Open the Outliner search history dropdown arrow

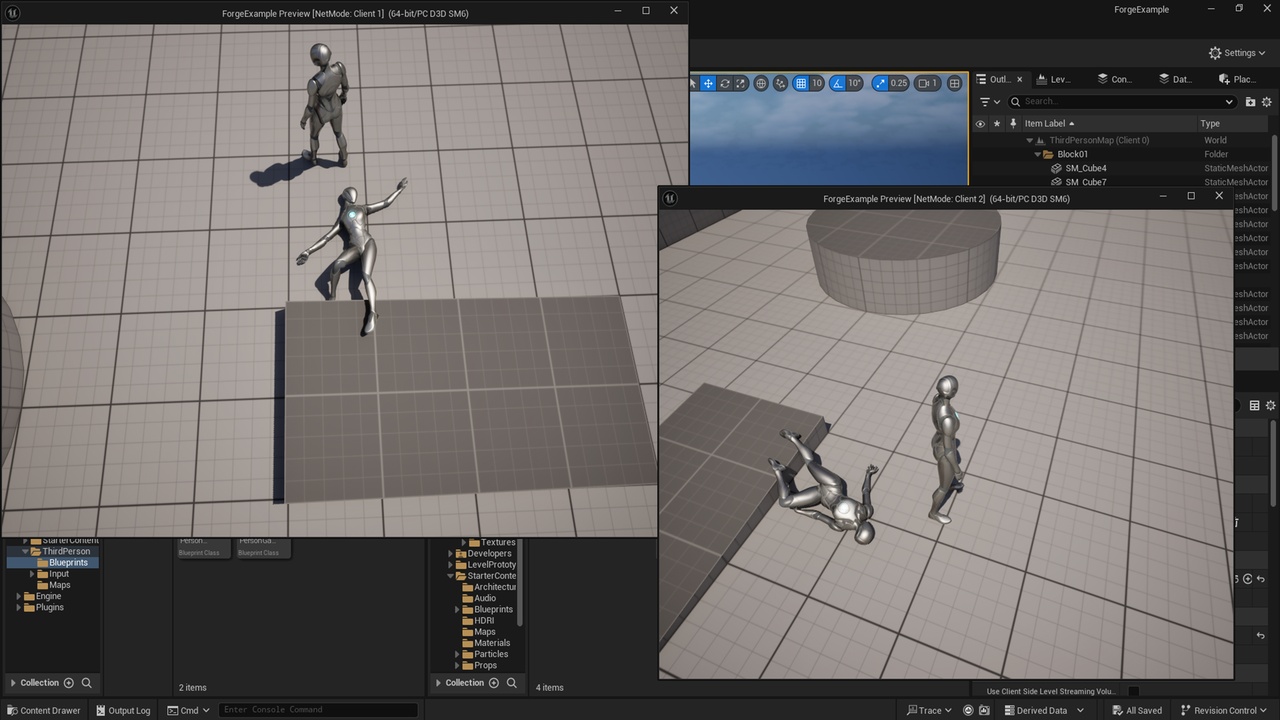pos(1229,101)
